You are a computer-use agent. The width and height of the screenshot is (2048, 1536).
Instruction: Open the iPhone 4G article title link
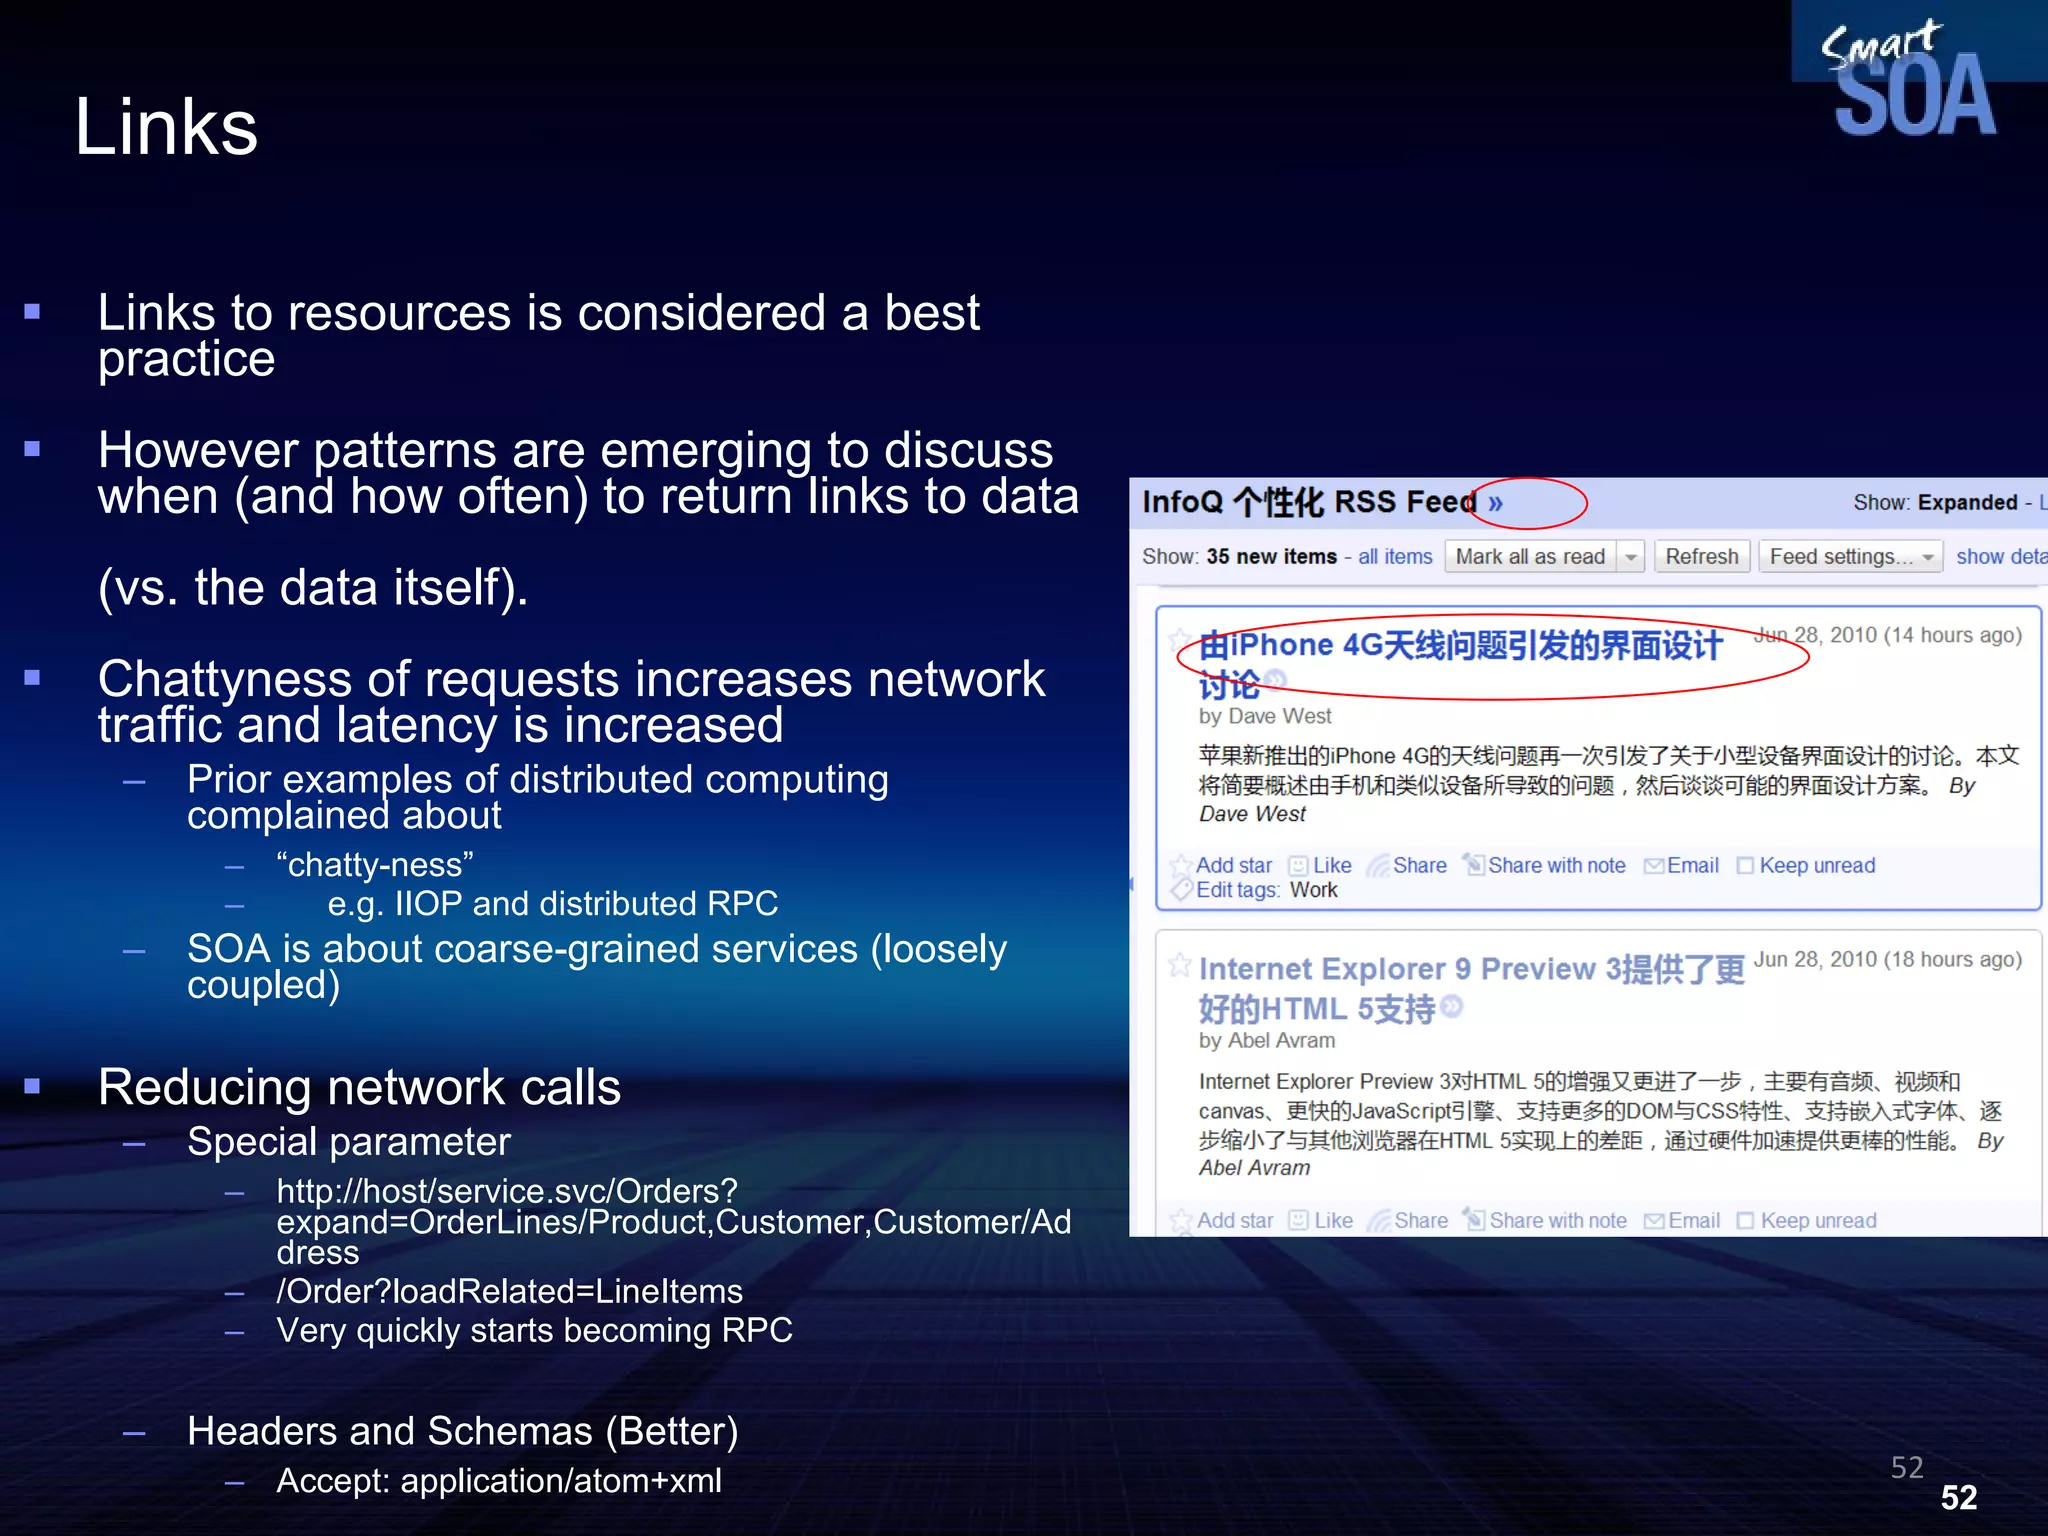[1460, 646]
